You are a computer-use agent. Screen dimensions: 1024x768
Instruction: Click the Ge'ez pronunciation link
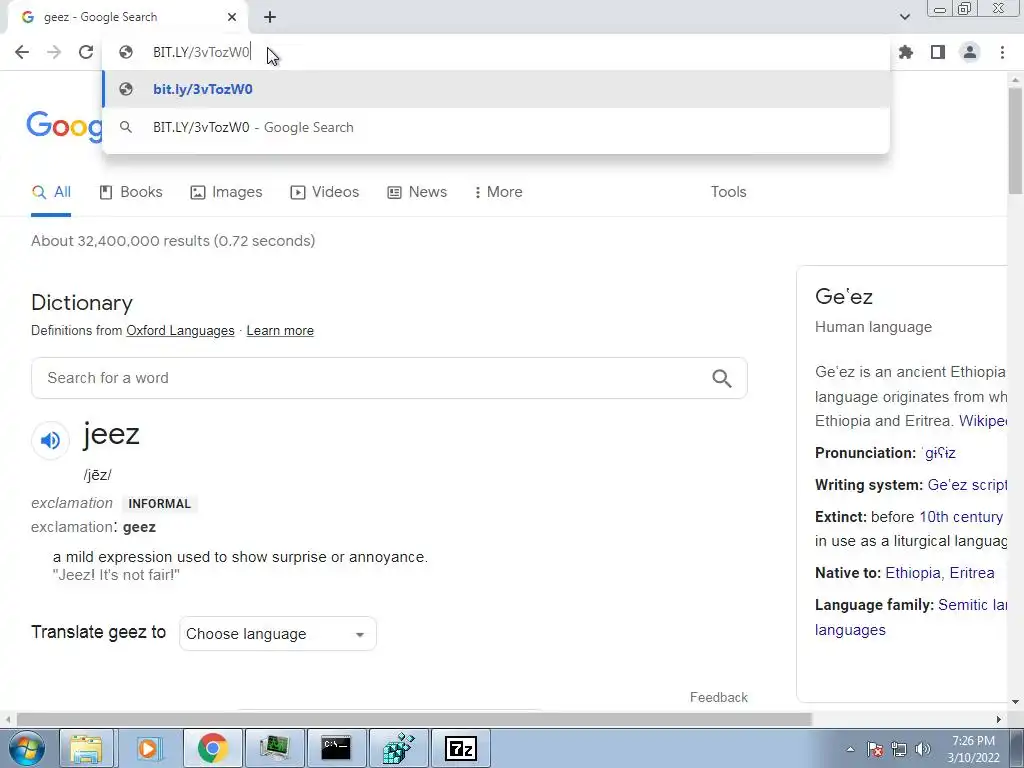pos(938,453)
